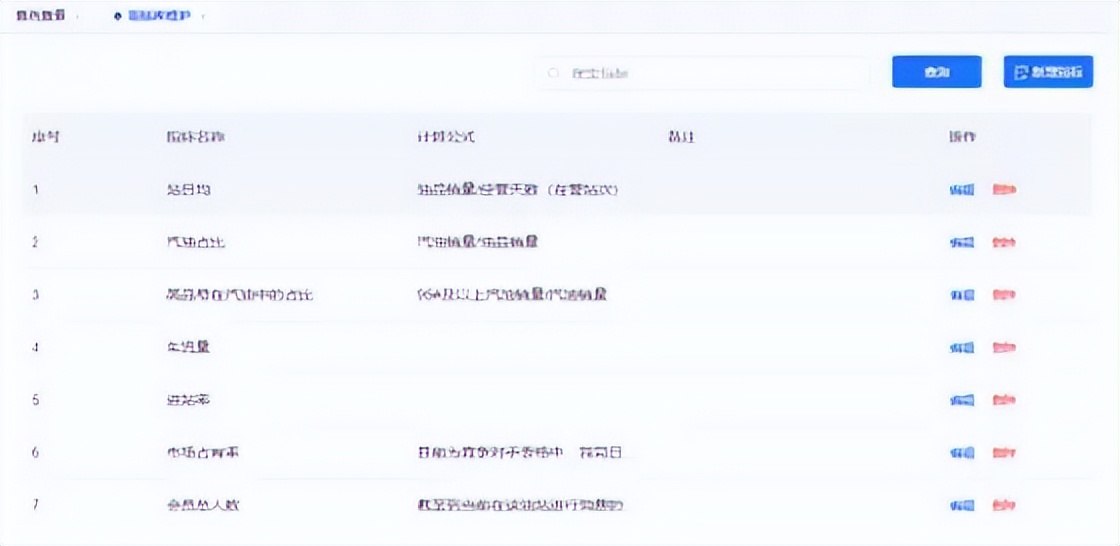
Task: Click the formula cell in row 1
Action: point(517,190)
